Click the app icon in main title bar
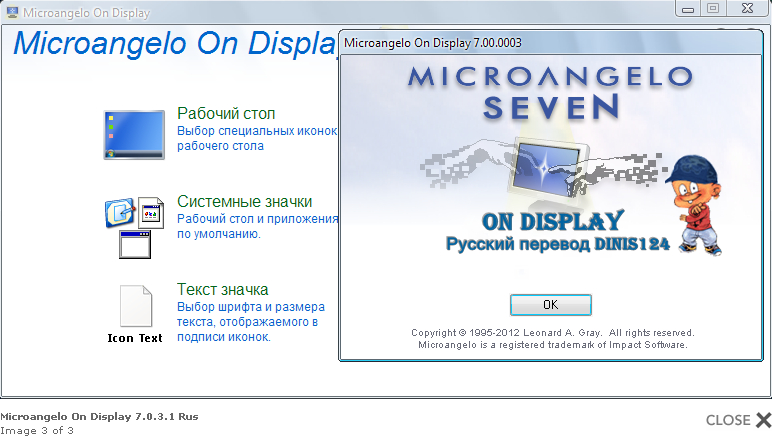 [x=12, y=14]
